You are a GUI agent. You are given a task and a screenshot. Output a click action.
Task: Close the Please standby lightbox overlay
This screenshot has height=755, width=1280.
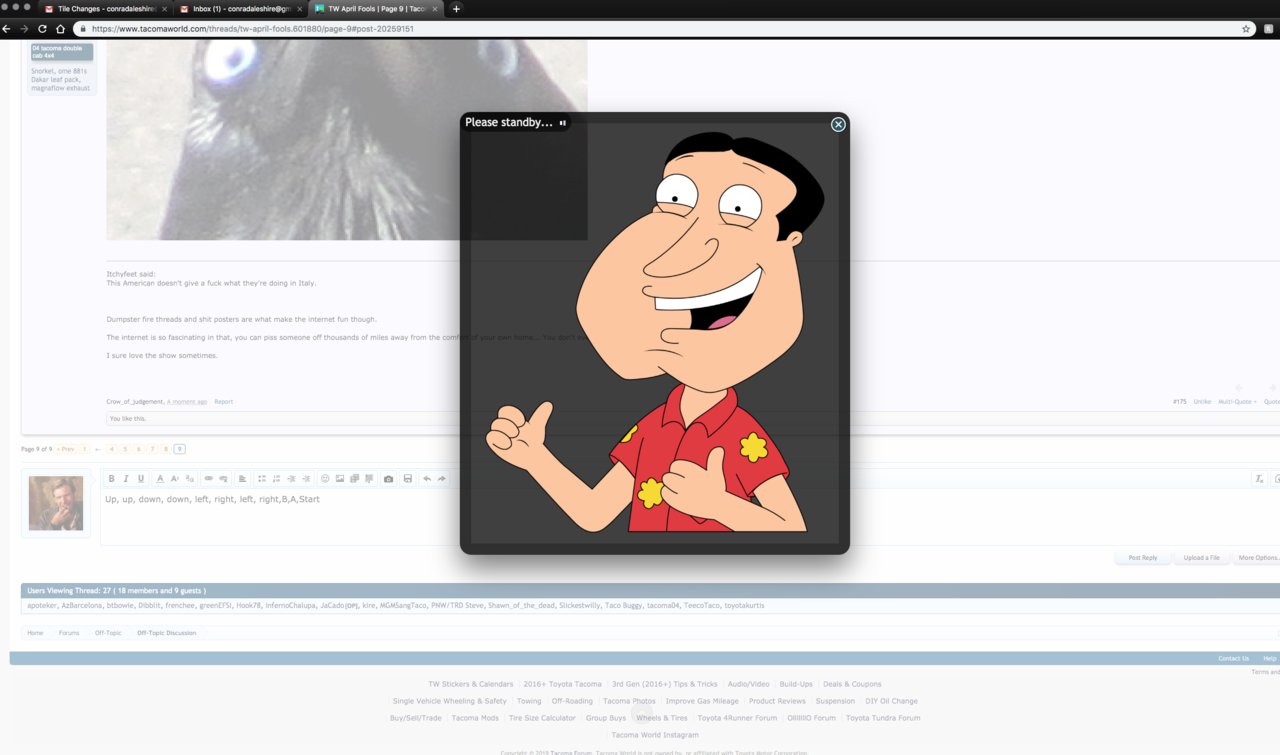coord(838,124)
